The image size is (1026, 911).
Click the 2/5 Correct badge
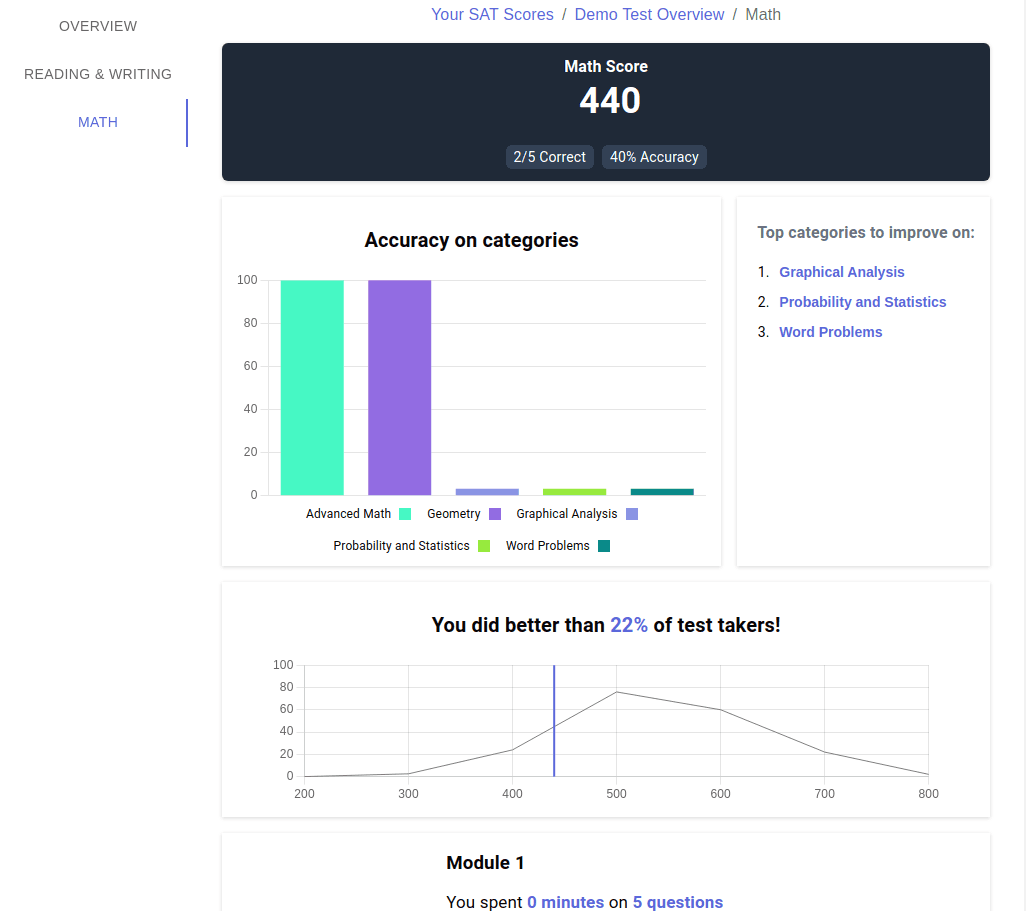point(549,157)
